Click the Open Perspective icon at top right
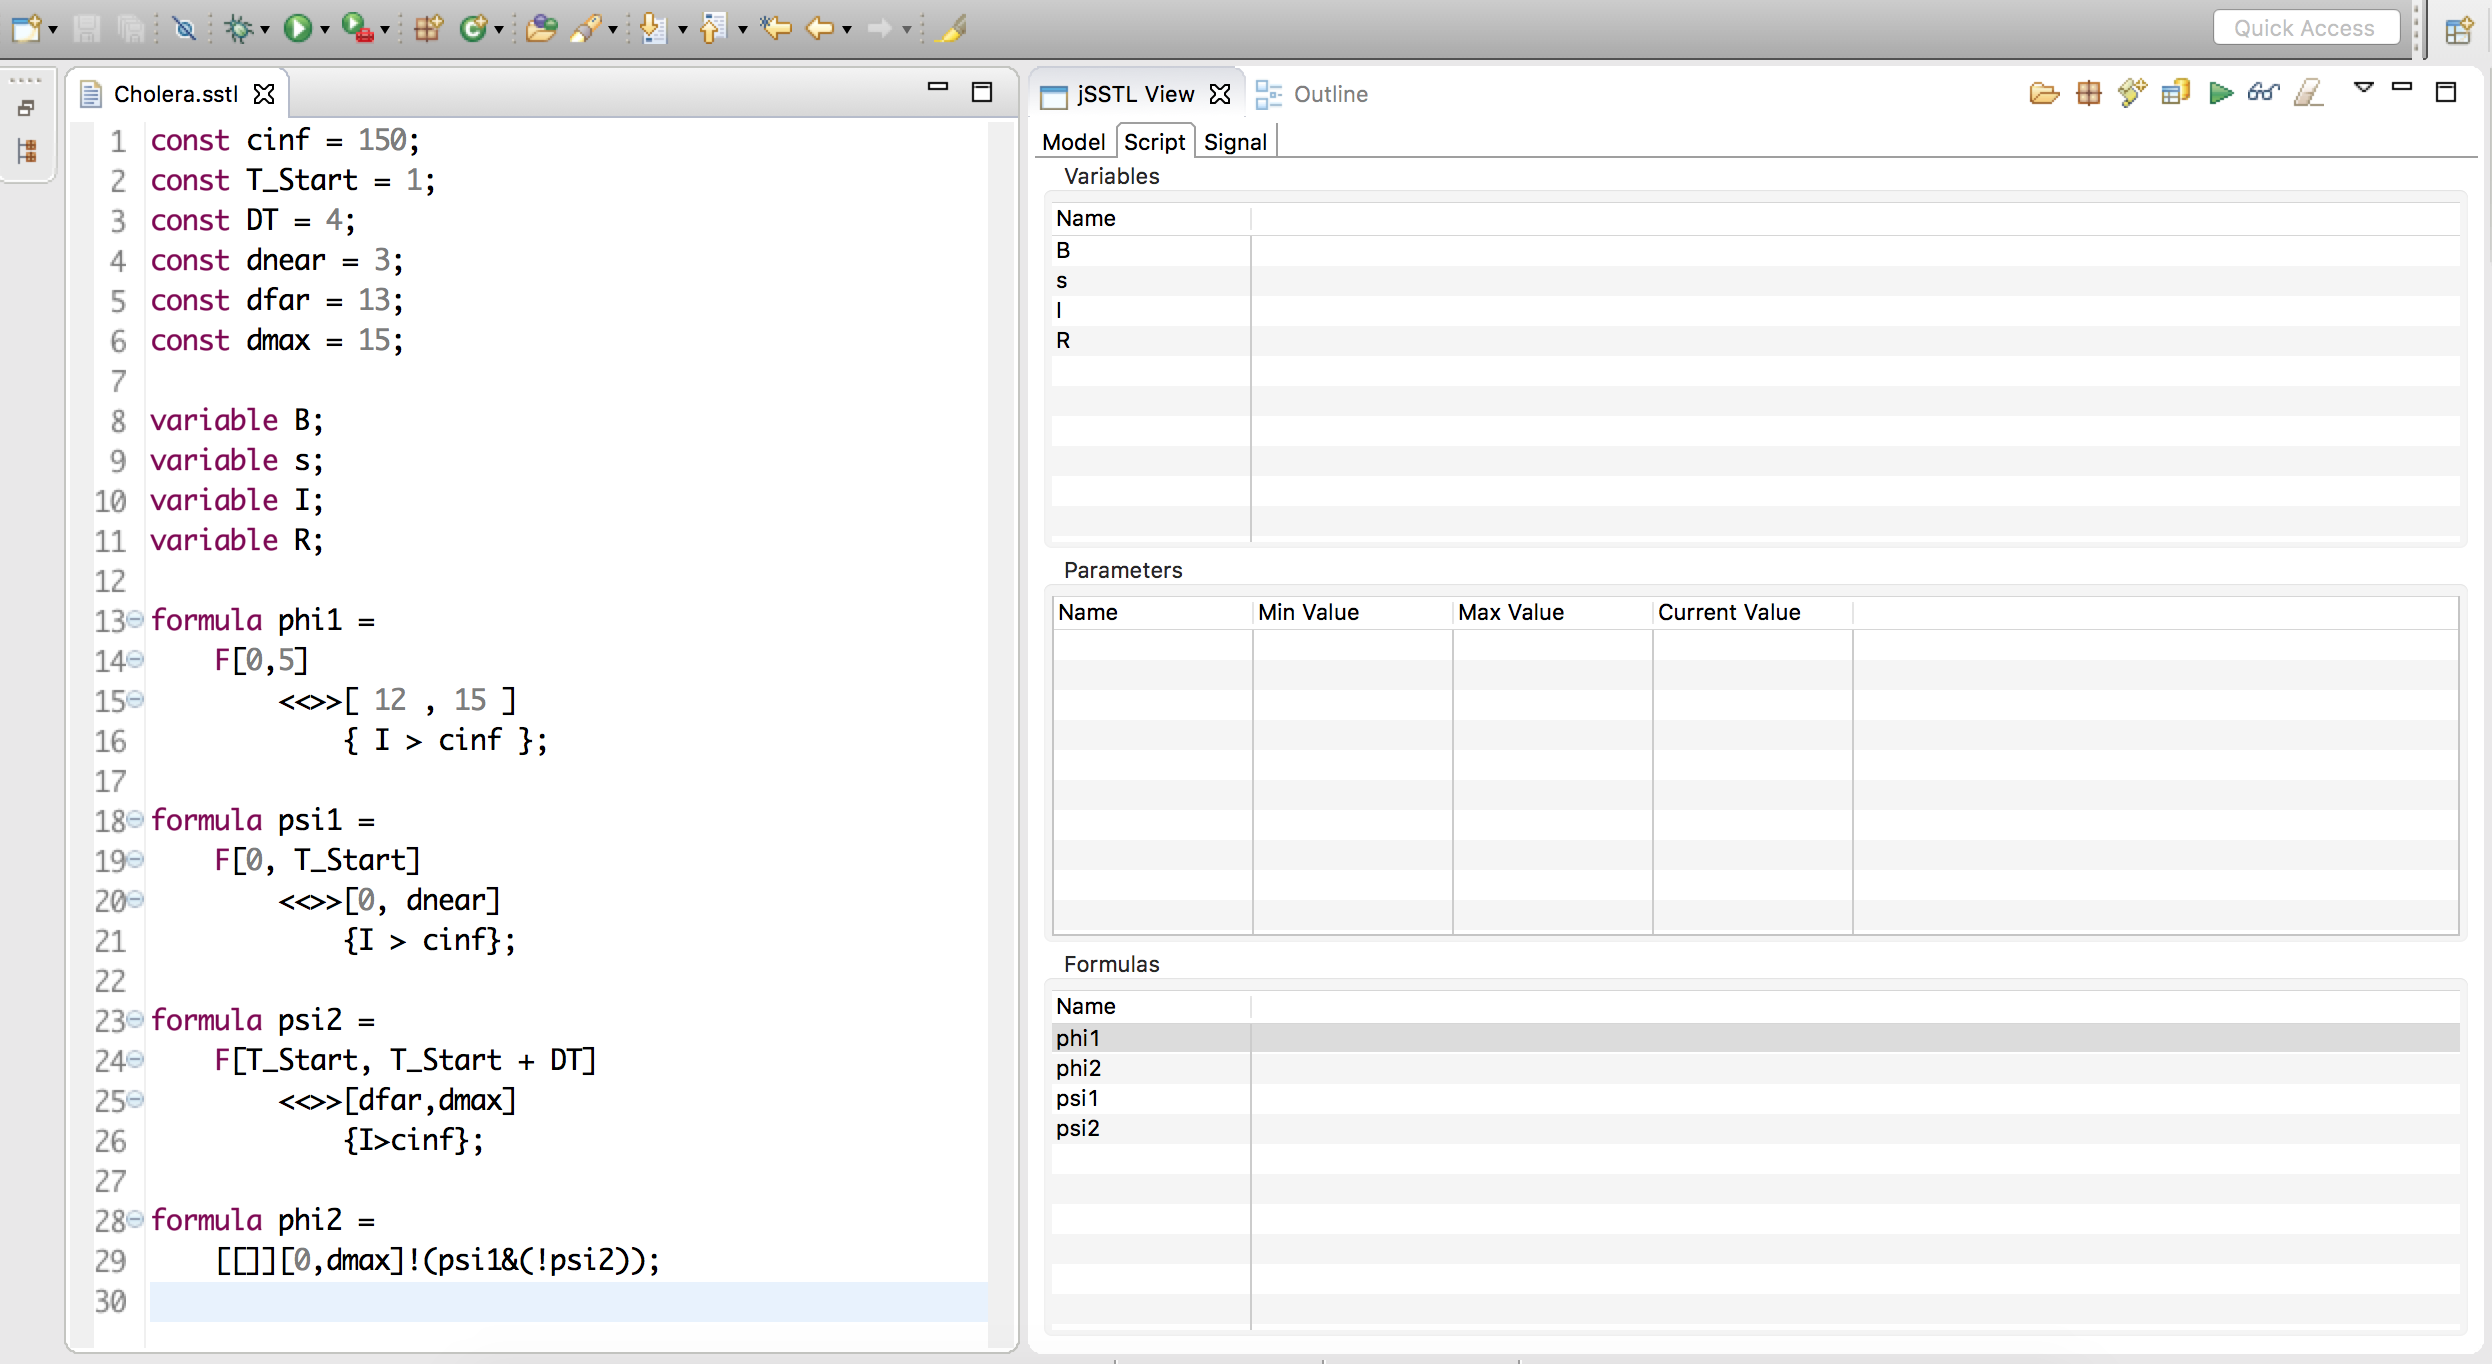 pos(2459,30)
